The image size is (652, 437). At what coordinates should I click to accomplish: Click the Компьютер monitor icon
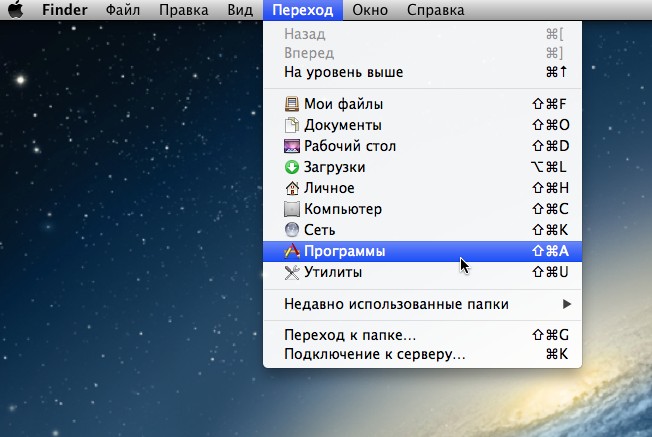[291, 209]
